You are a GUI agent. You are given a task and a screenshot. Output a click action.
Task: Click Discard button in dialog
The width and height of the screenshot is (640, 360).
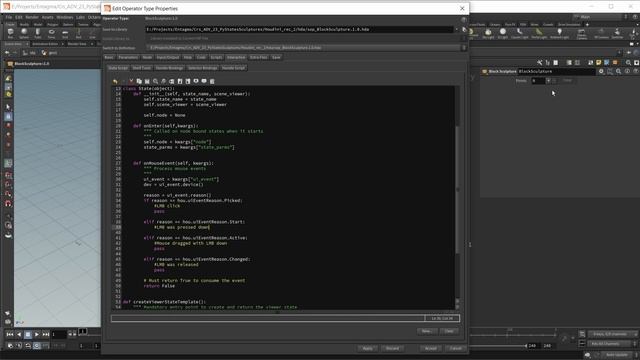coord(392,349)
